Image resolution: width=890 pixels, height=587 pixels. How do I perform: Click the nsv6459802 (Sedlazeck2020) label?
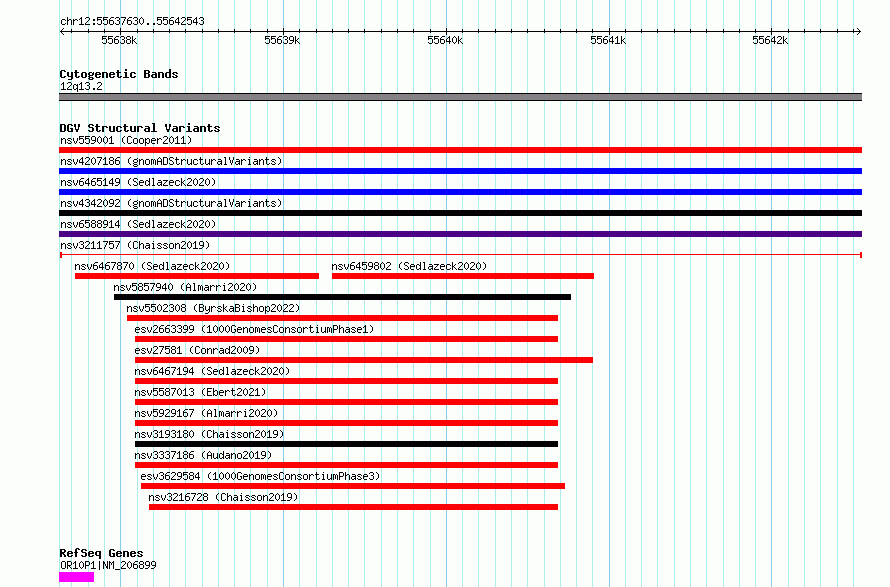409,266
